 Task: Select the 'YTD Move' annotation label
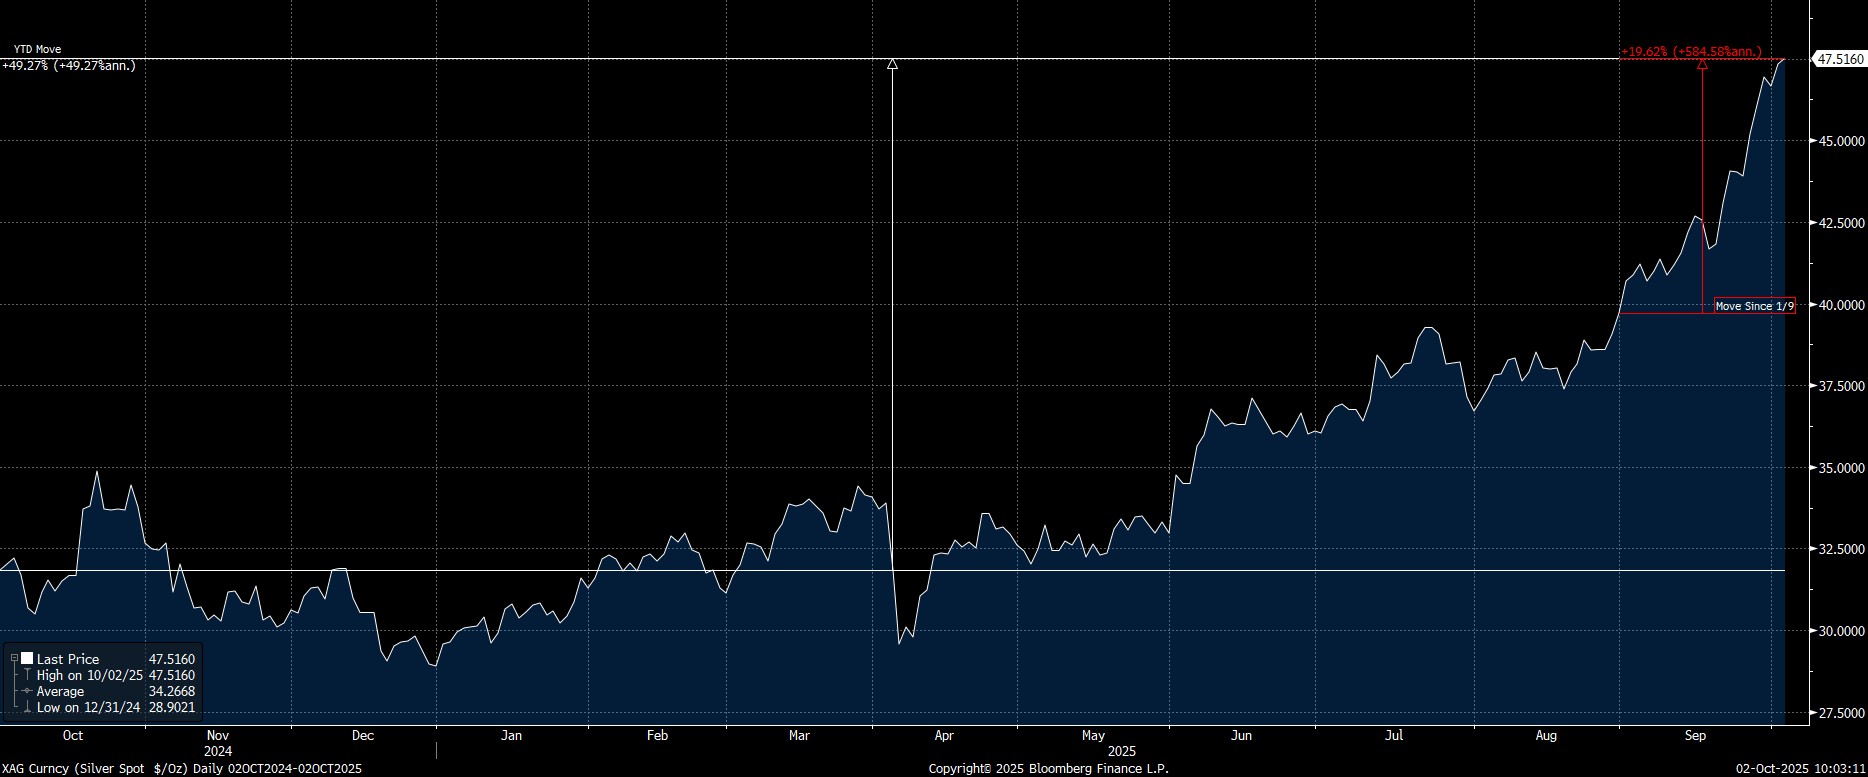37,49
